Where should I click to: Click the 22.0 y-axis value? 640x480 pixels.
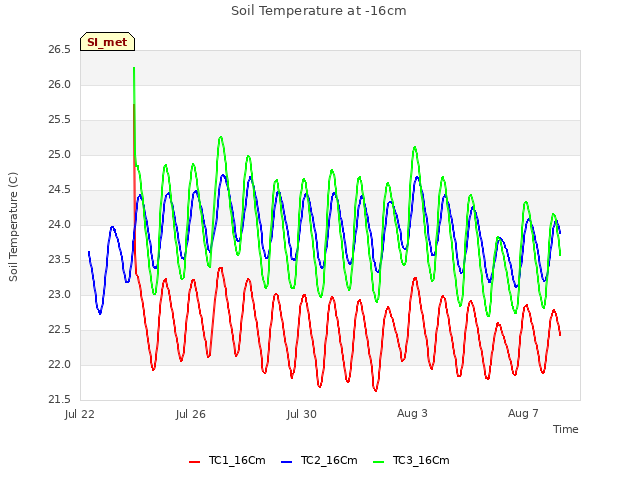(x=60, y=365)
